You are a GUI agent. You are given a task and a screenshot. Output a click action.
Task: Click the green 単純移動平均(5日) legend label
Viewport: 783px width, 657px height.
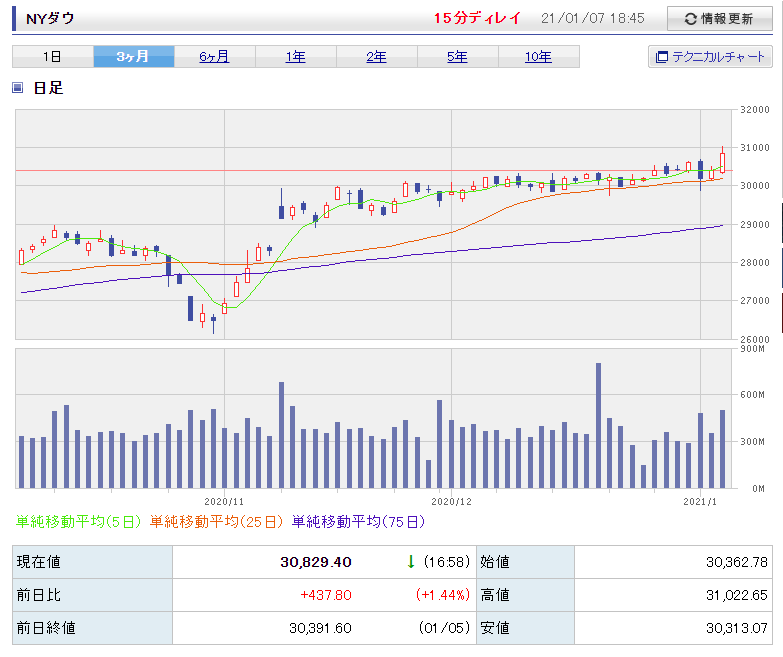coord(79,521)
